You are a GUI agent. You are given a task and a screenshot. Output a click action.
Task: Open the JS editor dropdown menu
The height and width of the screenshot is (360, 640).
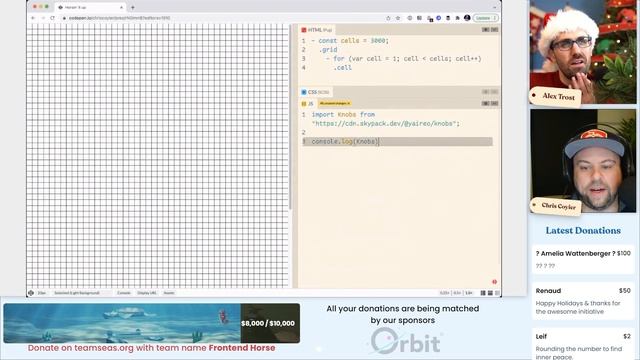pos(494,104)
